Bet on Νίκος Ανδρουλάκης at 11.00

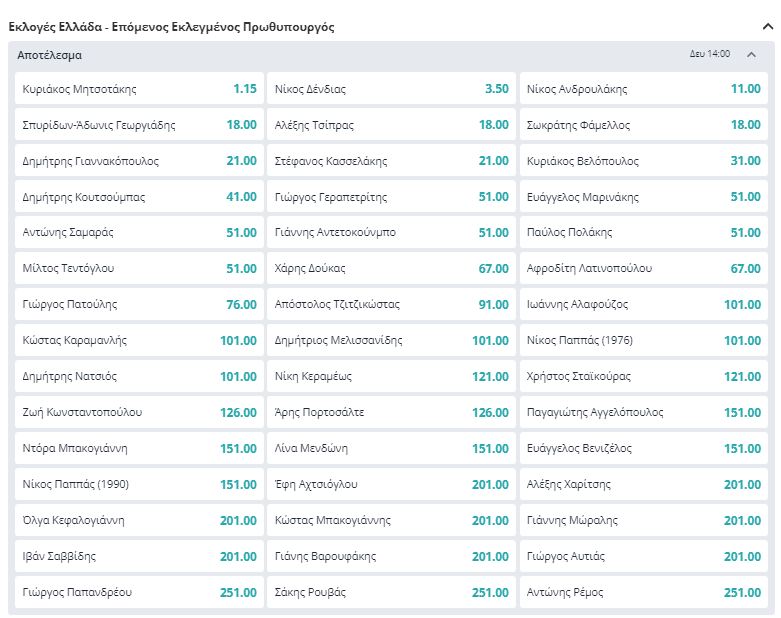tap(643, 89)
